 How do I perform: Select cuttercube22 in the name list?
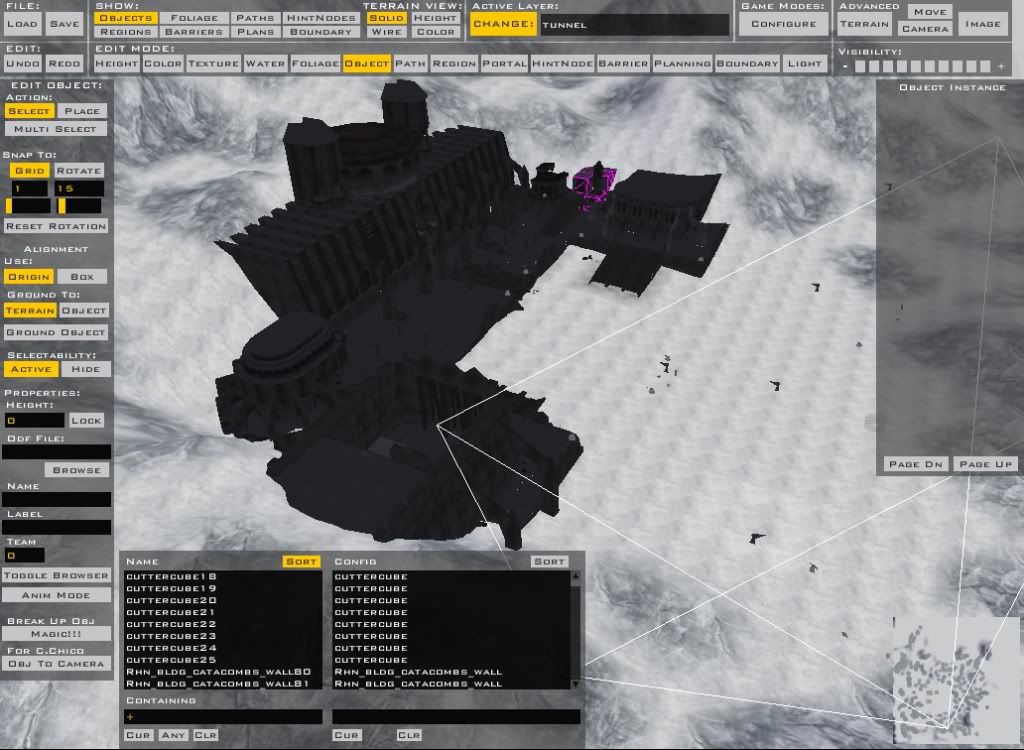click(223, 624)
